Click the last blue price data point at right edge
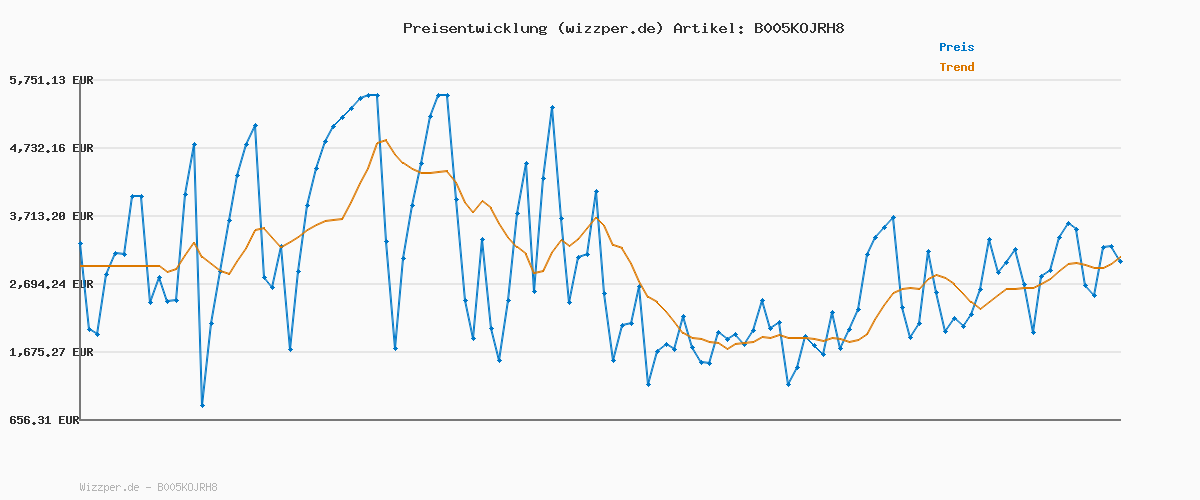Image resolution: width=1200 pixels, height=500 pixels. (x=1120, y=261)
